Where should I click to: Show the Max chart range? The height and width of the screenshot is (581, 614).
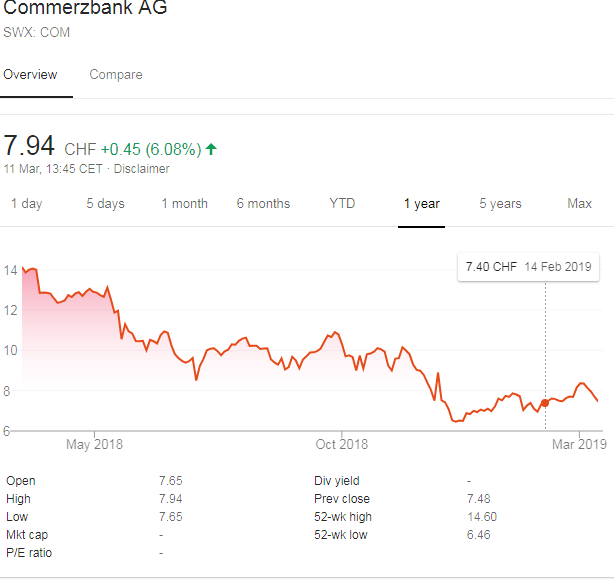[x=579, y=204]
